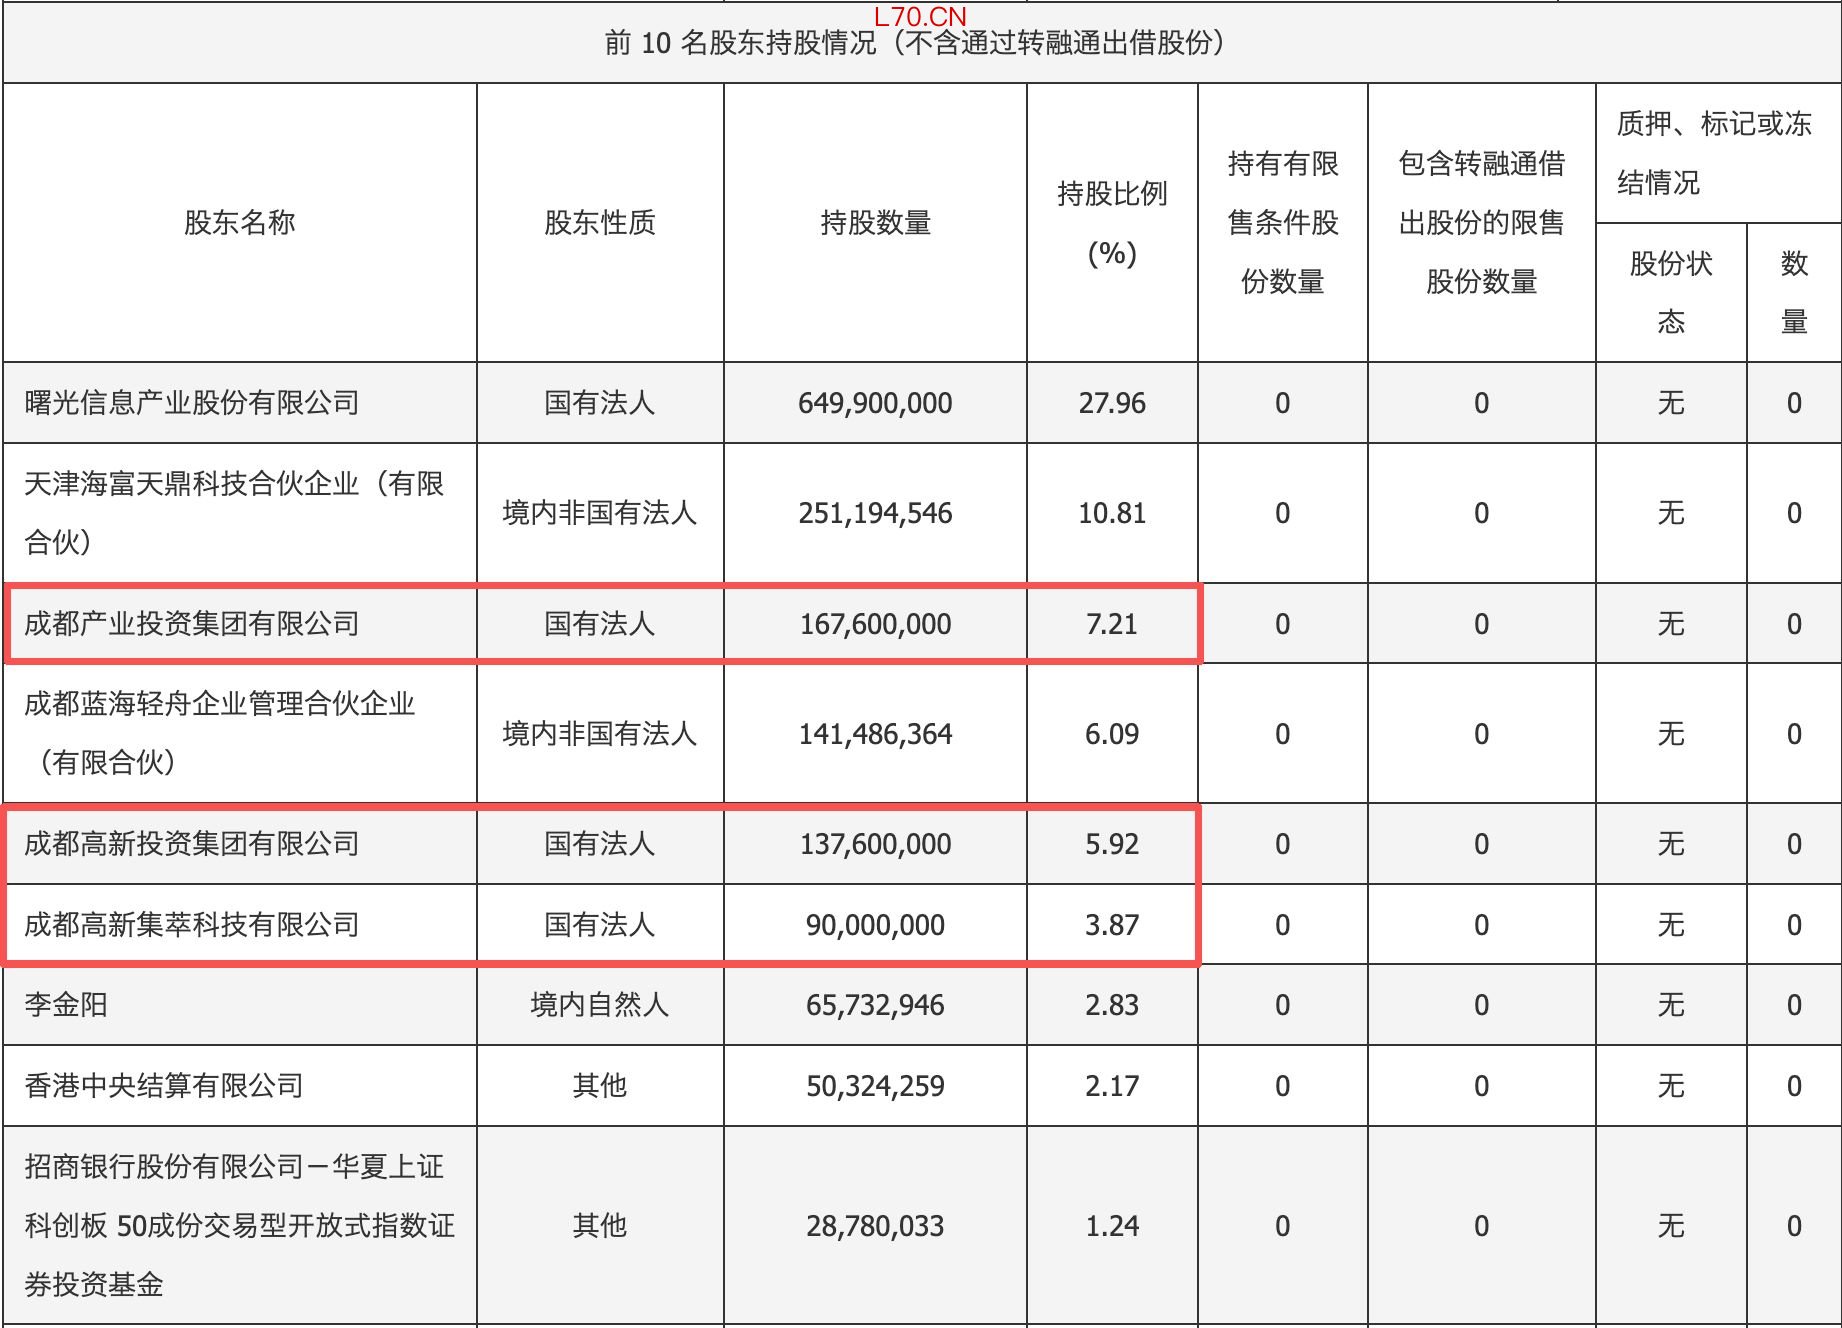Click the percentage 7.21
This screenshot has height=1328, width=1842.
[x=1112, y=624]
